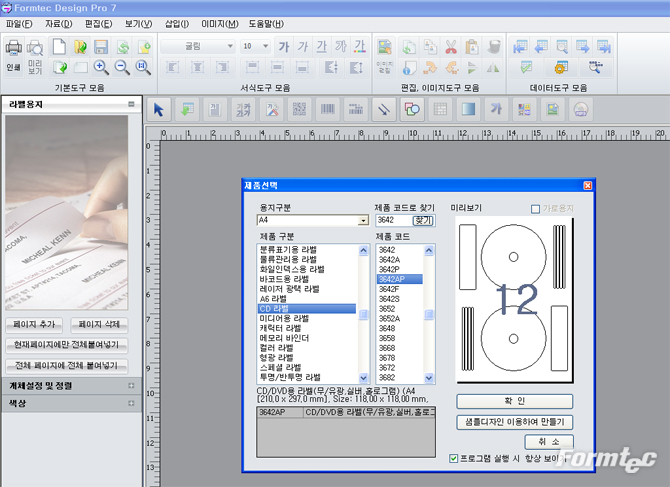
Task: Select the shapes drawing tool
Action: (412, 110)
